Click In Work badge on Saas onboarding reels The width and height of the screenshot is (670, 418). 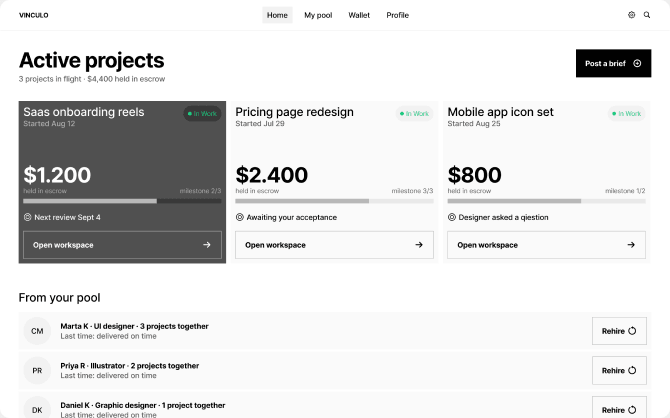[202, 114]
